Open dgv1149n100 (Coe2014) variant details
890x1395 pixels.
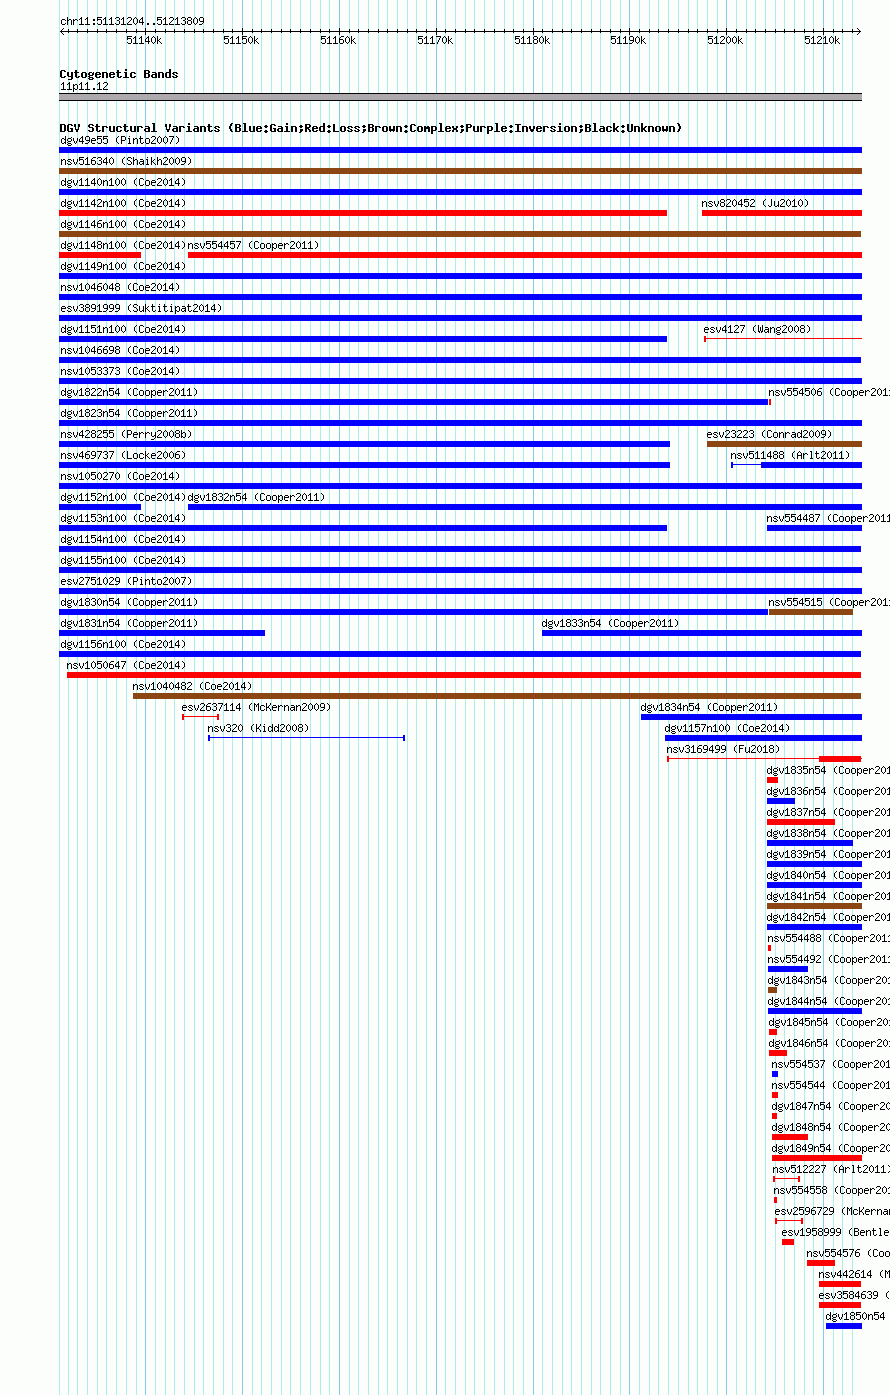click(x=123, y=266)
